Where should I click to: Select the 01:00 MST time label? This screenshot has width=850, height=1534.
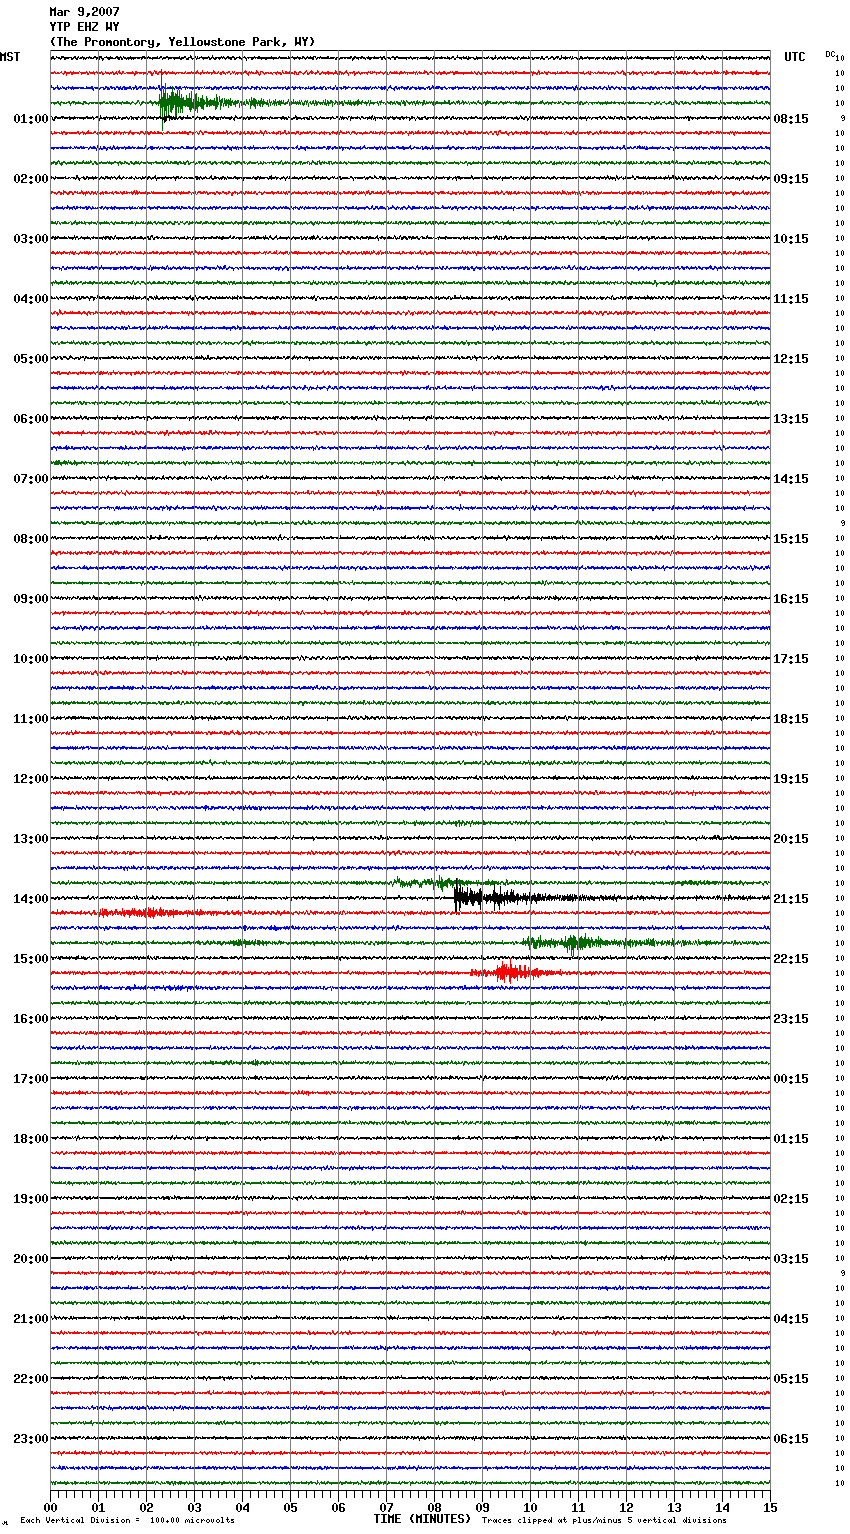click(x=31, y=119)
